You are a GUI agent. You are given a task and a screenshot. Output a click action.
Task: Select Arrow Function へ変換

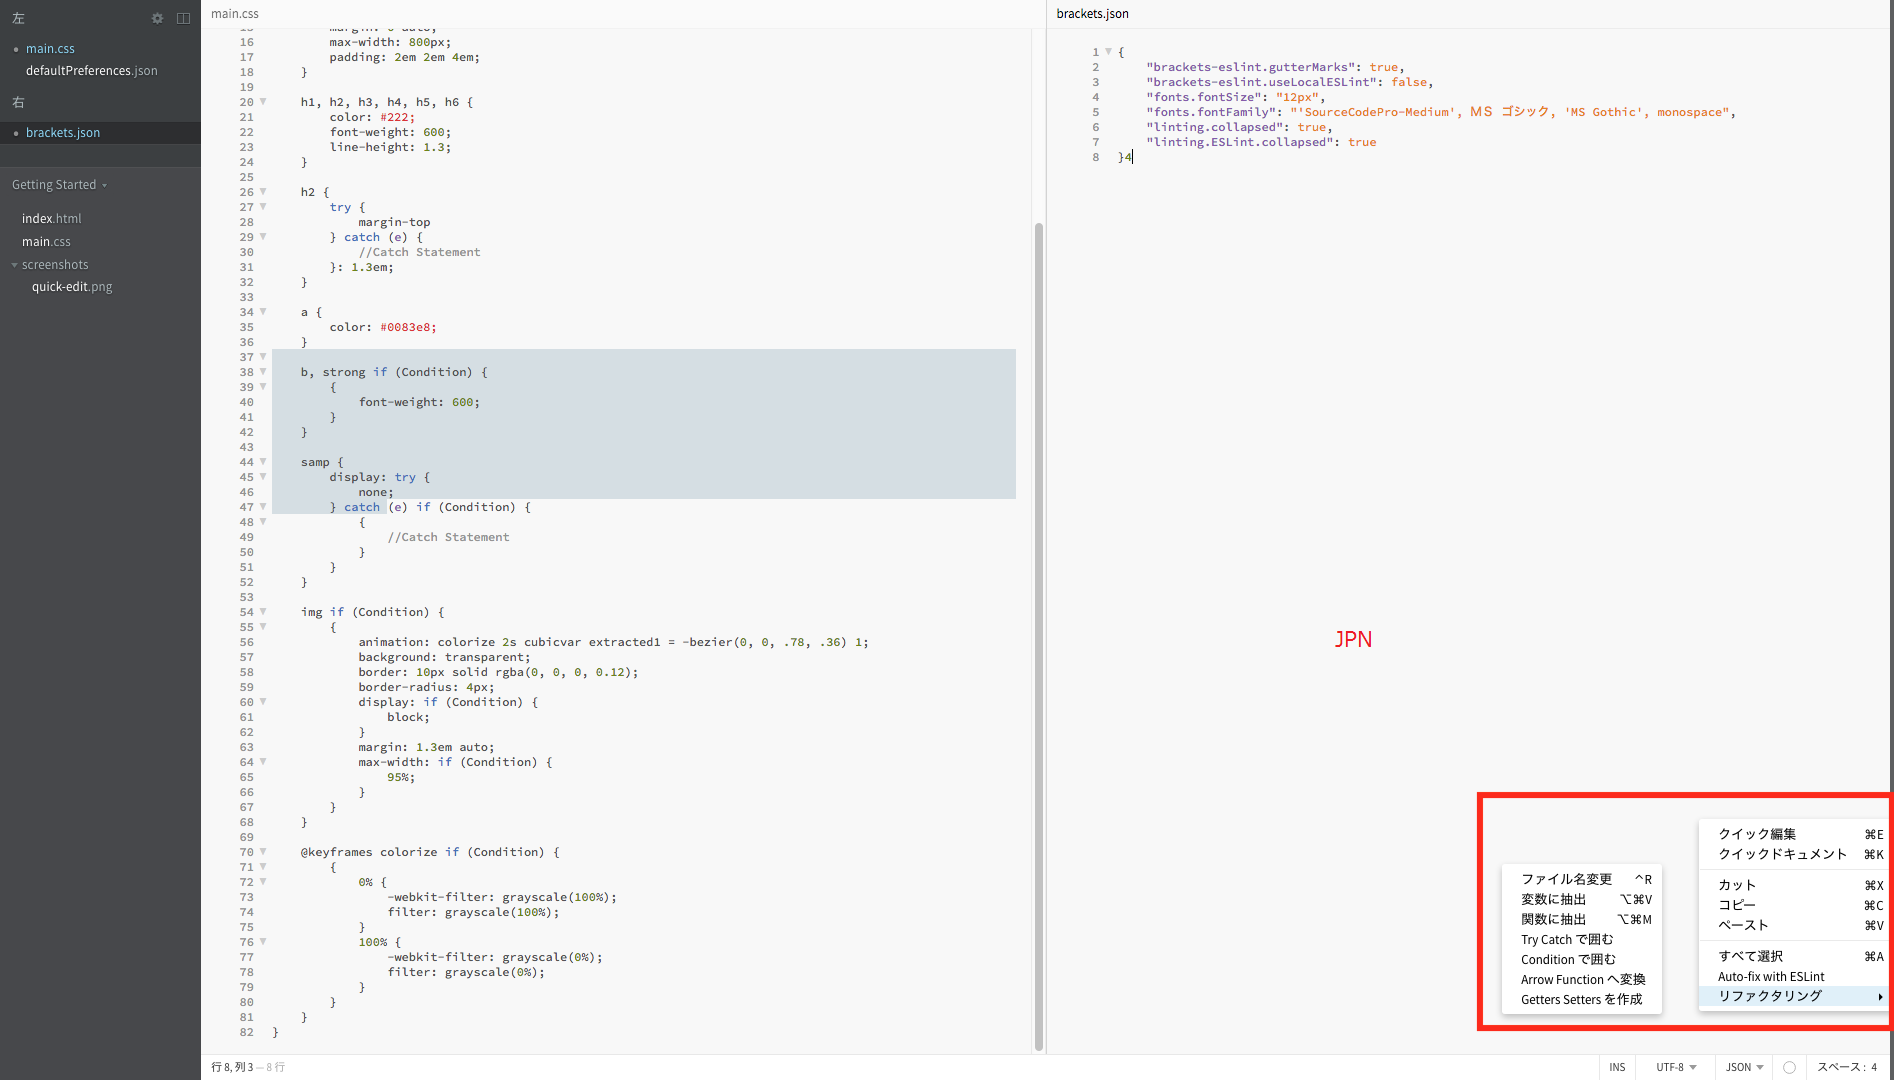click(1582, 979)
